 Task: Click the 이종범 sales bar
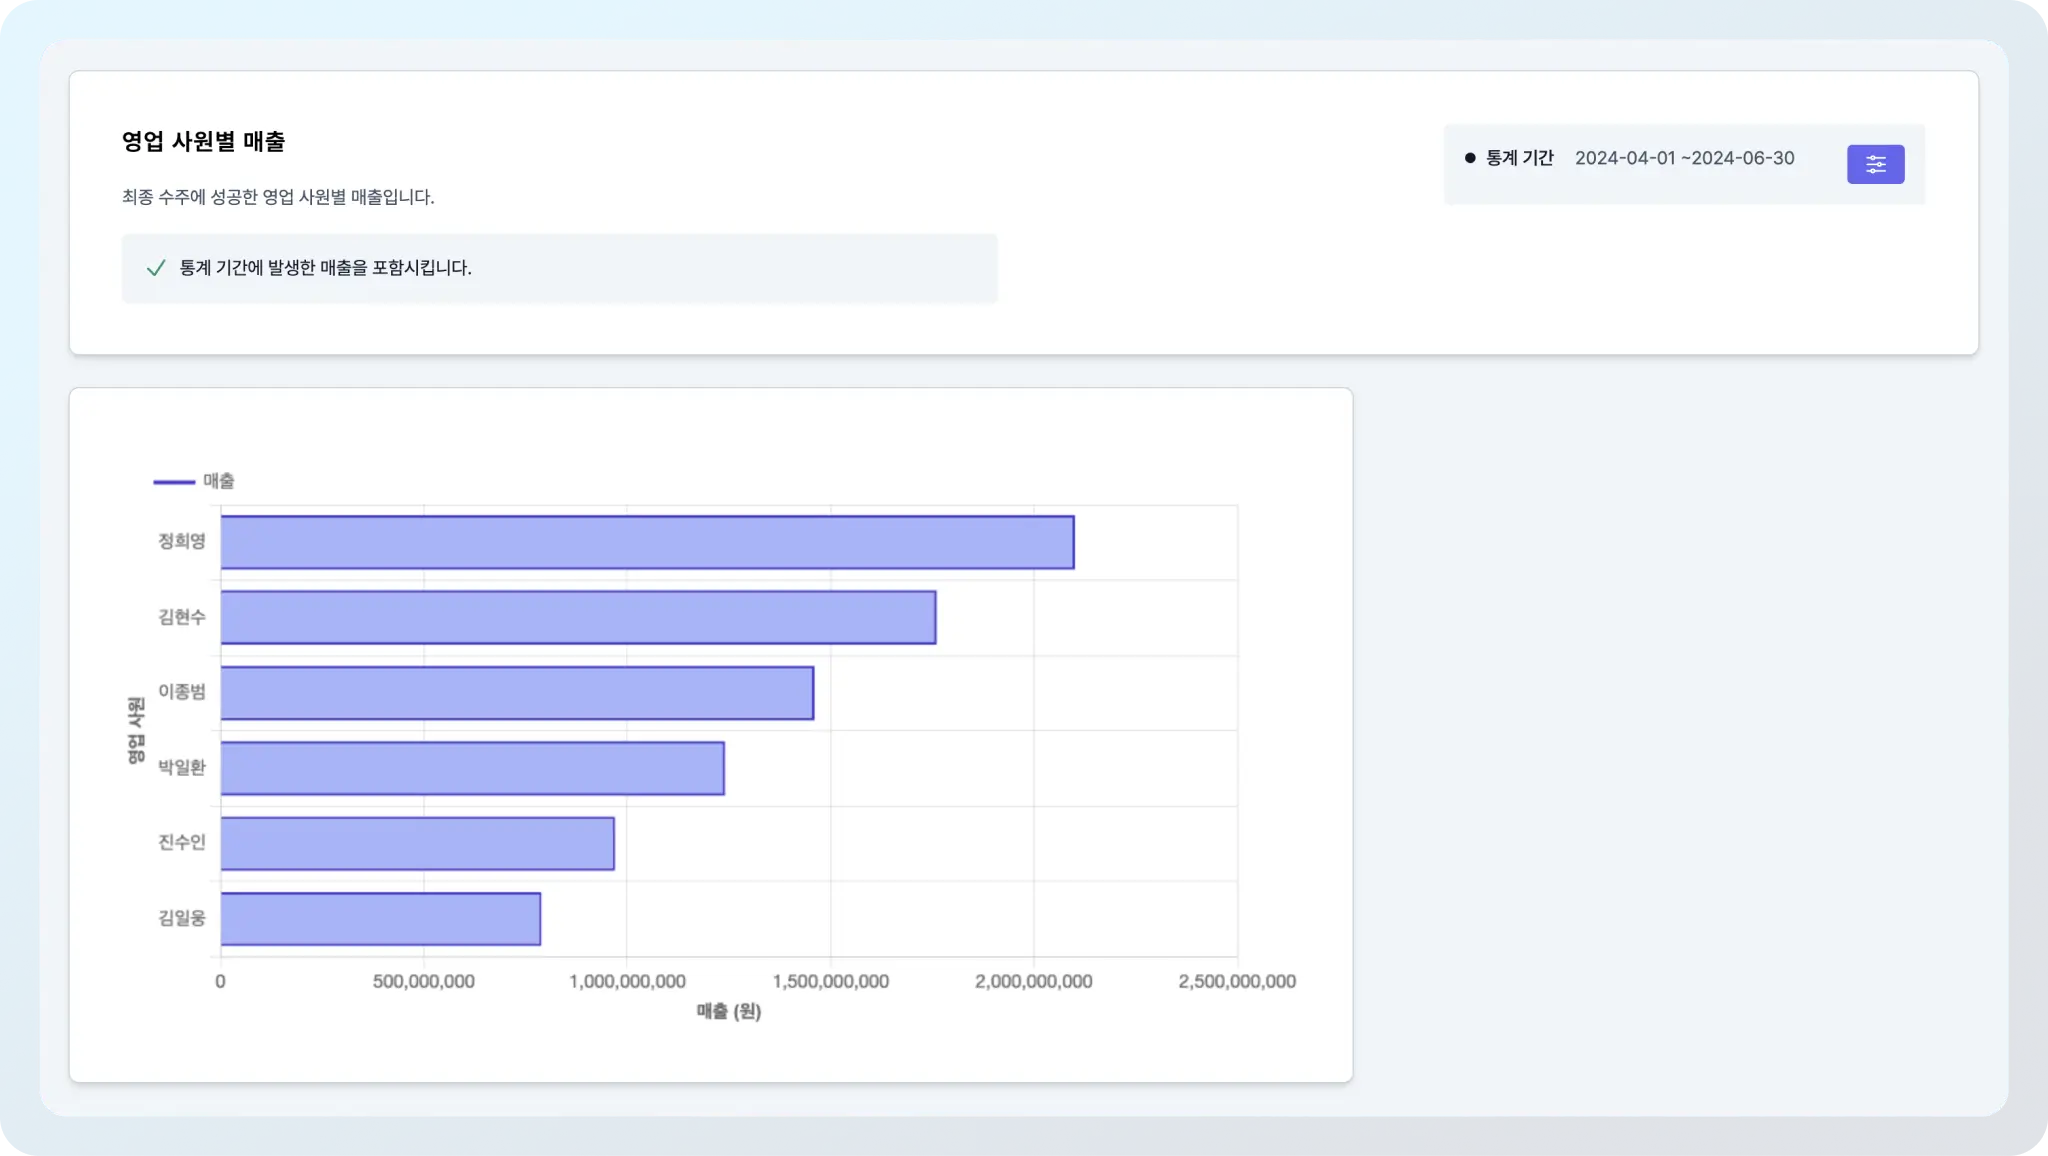pyautogui.click(x=517, y=693)
